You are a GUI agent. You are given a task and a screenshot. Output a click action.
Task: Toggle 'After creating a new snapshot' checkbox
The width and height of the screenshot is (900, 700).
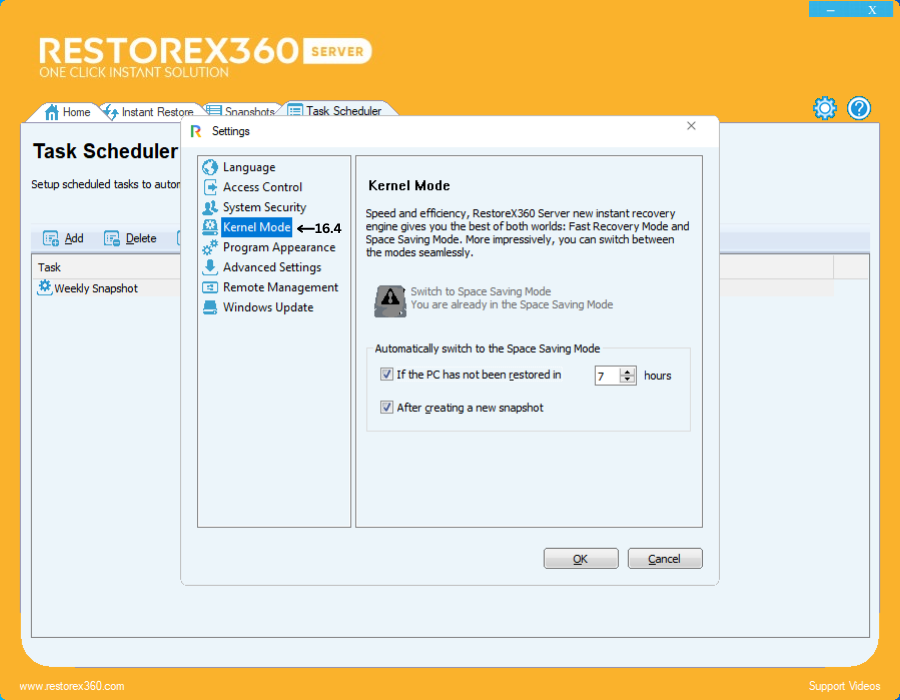[386, 407]
